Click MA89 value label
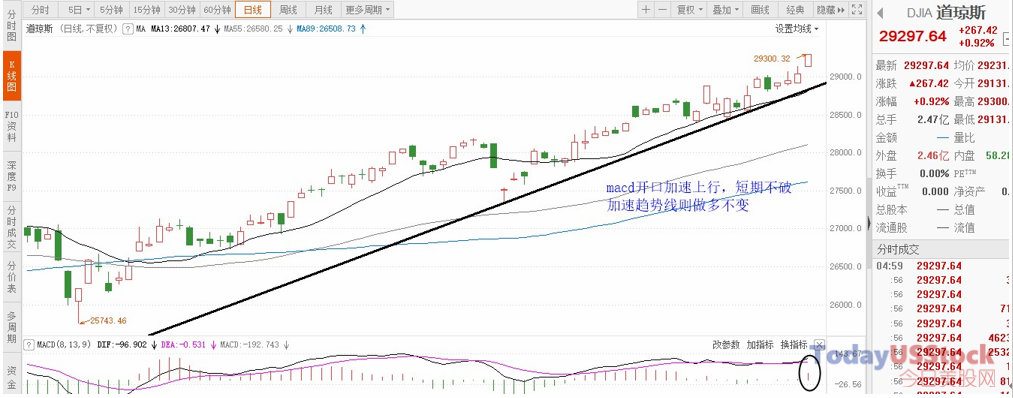 point(326,29)
